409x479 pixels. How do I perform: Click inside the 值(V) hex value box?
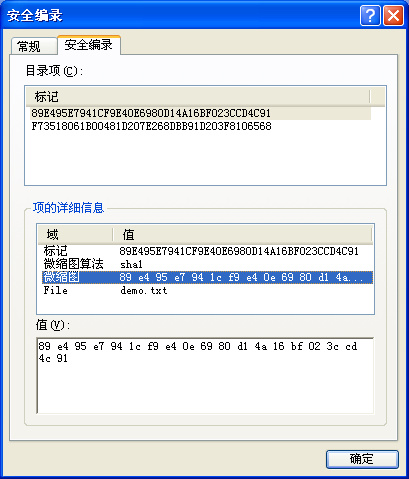coord(205,376)
